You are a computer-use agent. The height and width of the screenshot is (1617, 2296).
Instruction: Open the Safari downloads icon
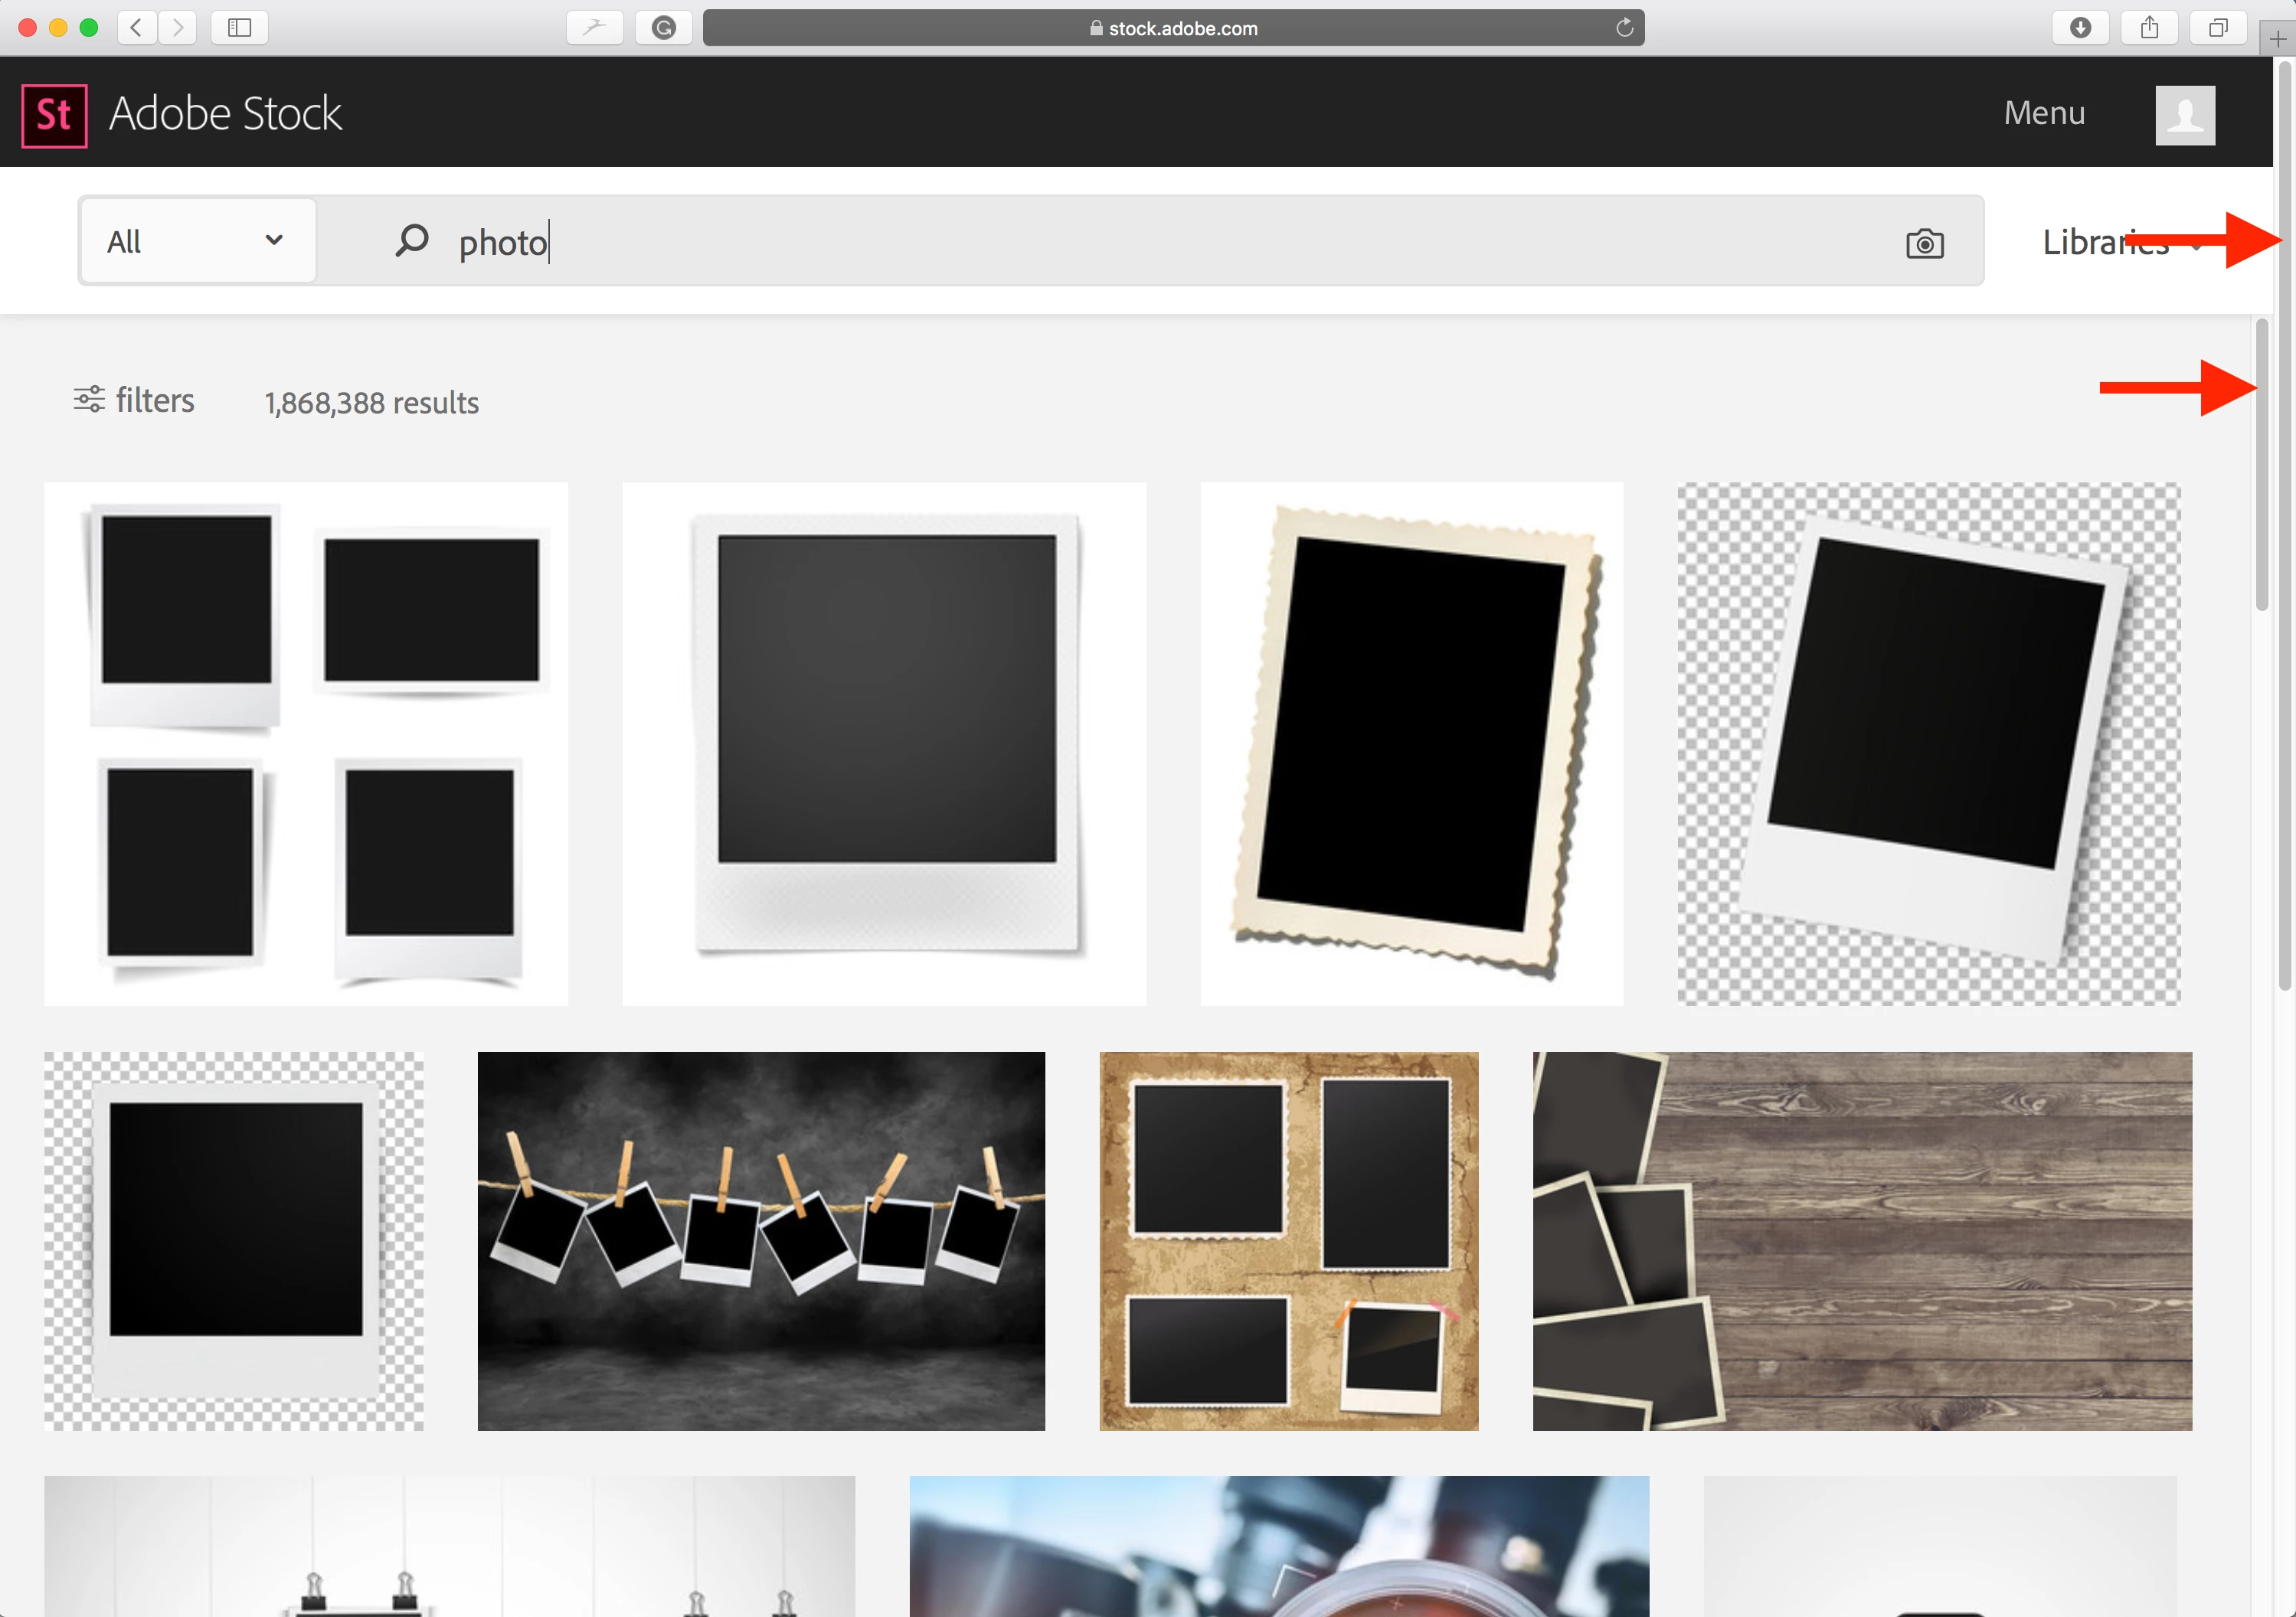tap(2080, 27)
